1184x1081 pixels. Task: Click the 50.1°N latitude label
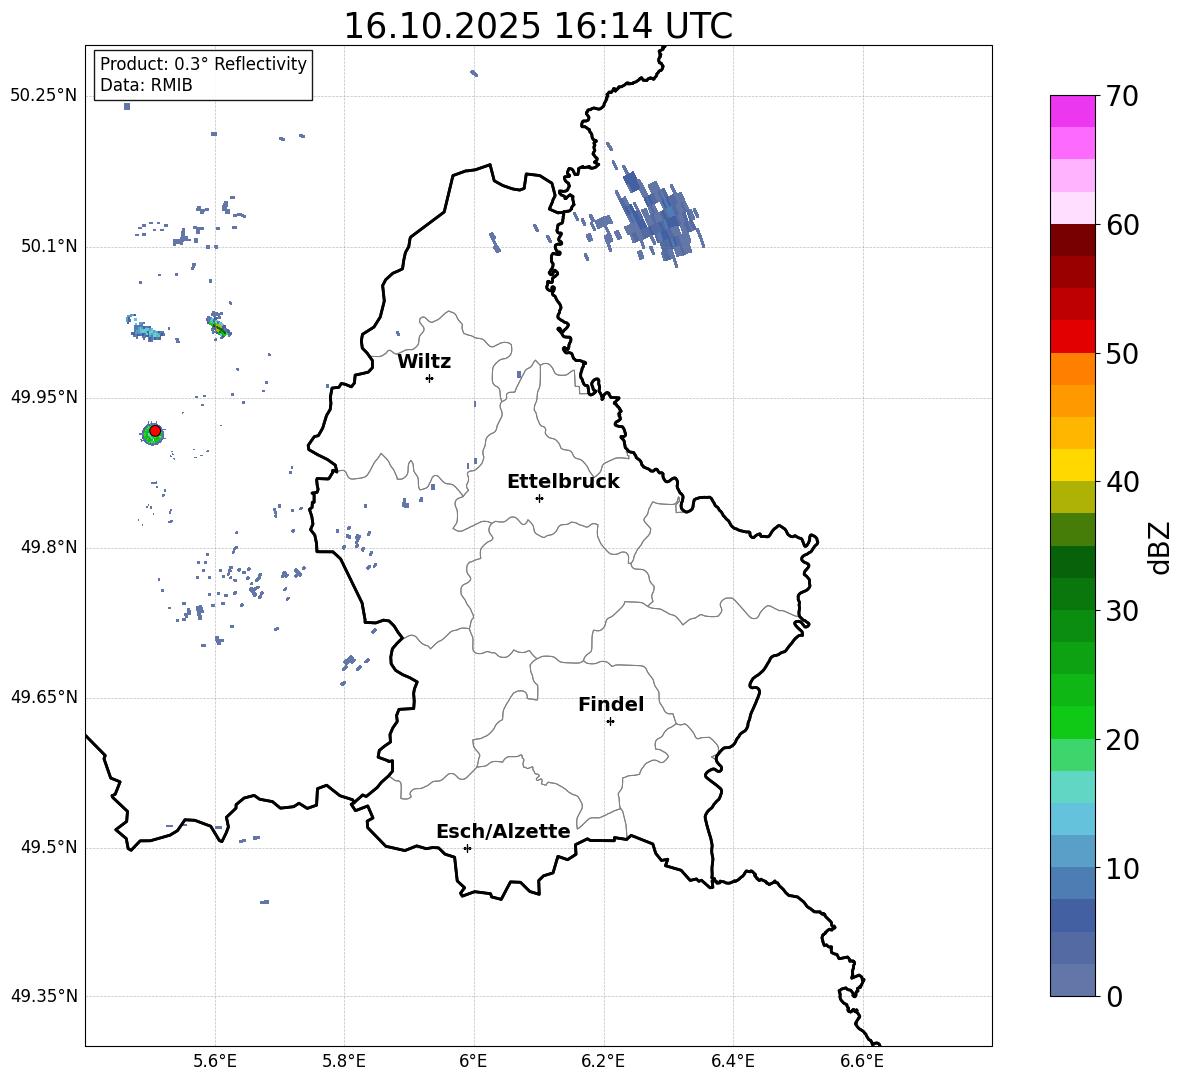click(x=48, y=247)
